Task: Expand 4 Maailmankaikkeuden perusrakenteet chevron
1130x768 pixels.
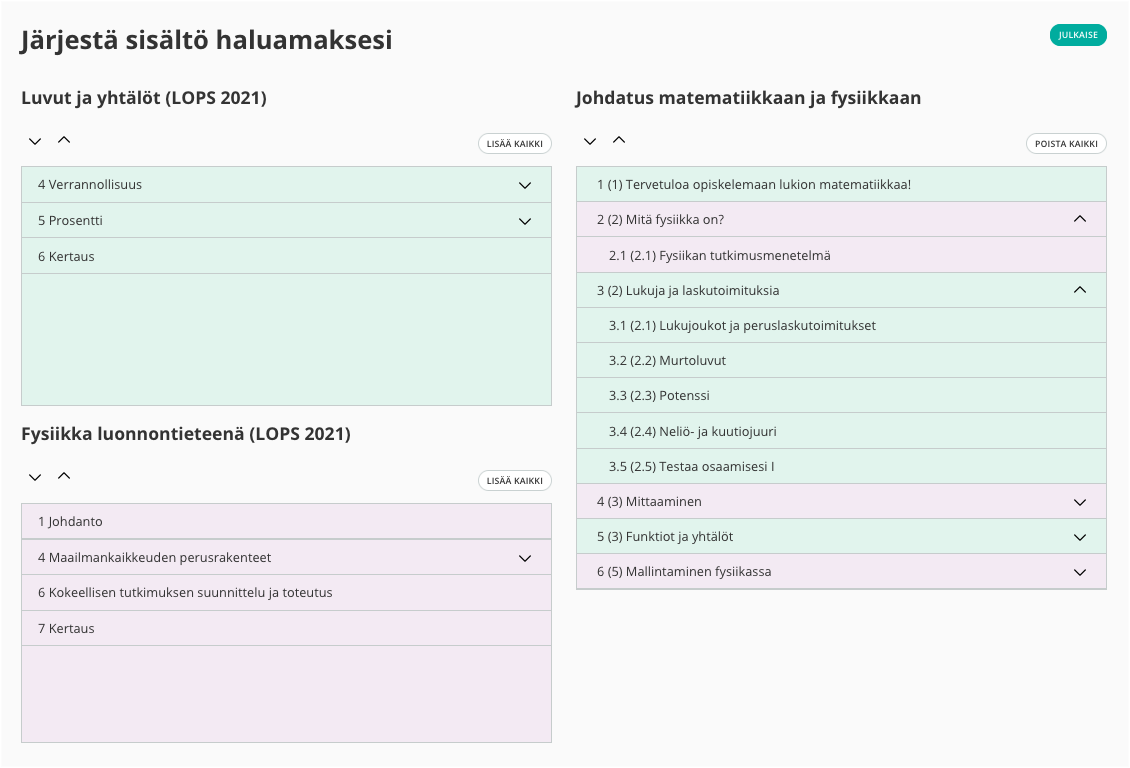Action: pos(525,558)
